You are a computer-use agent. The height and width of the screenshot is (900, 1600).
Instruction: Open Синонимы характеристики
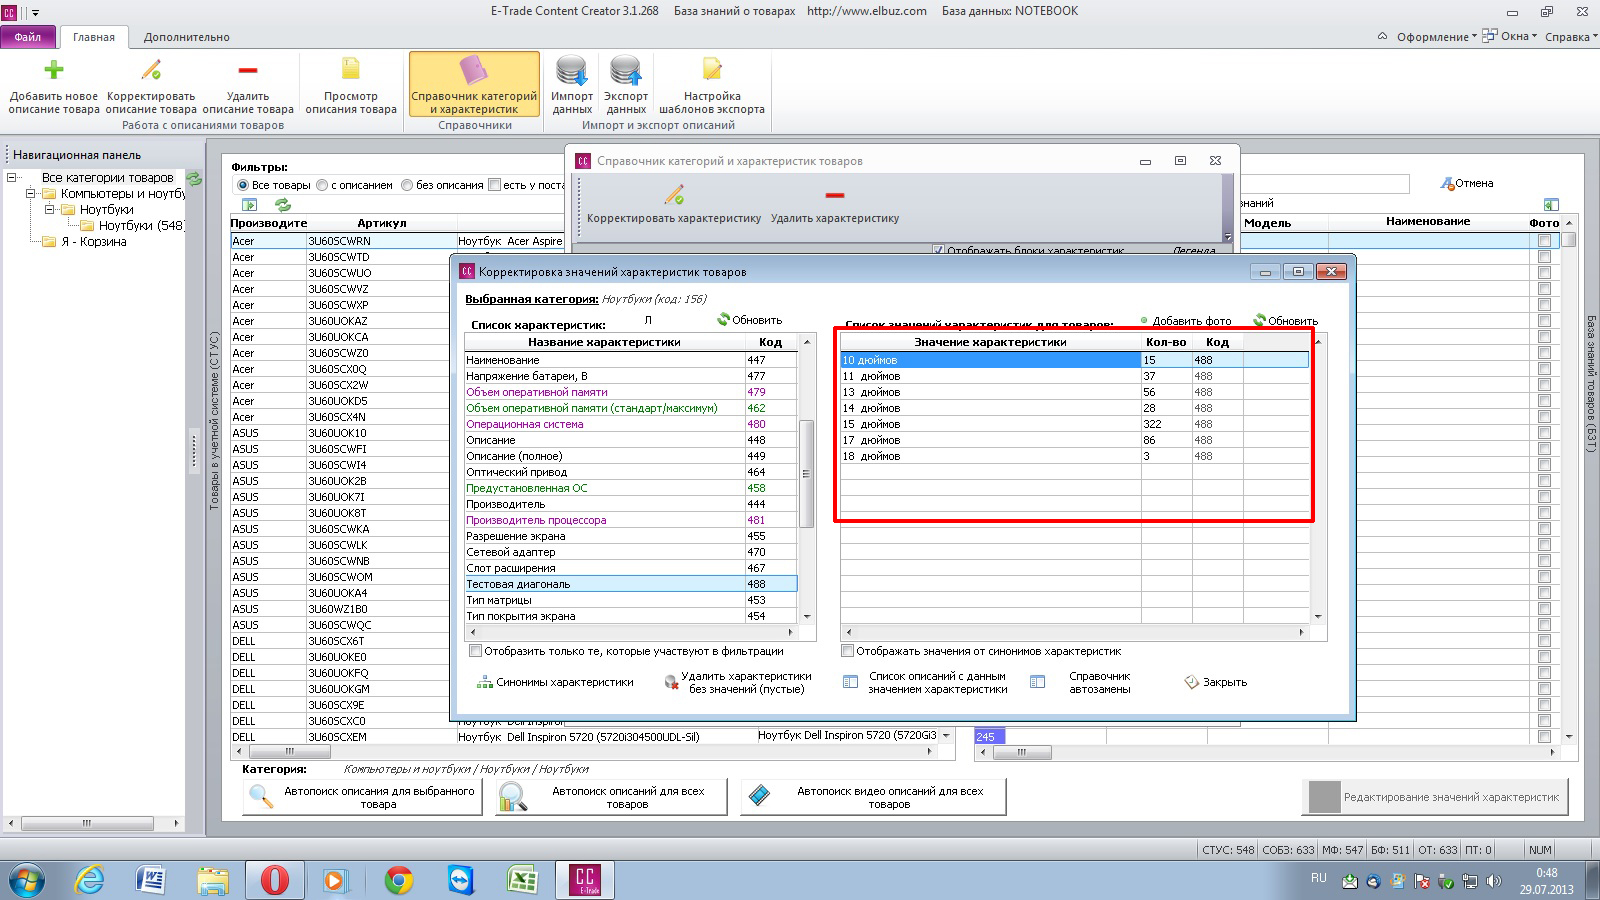point(555,682)
